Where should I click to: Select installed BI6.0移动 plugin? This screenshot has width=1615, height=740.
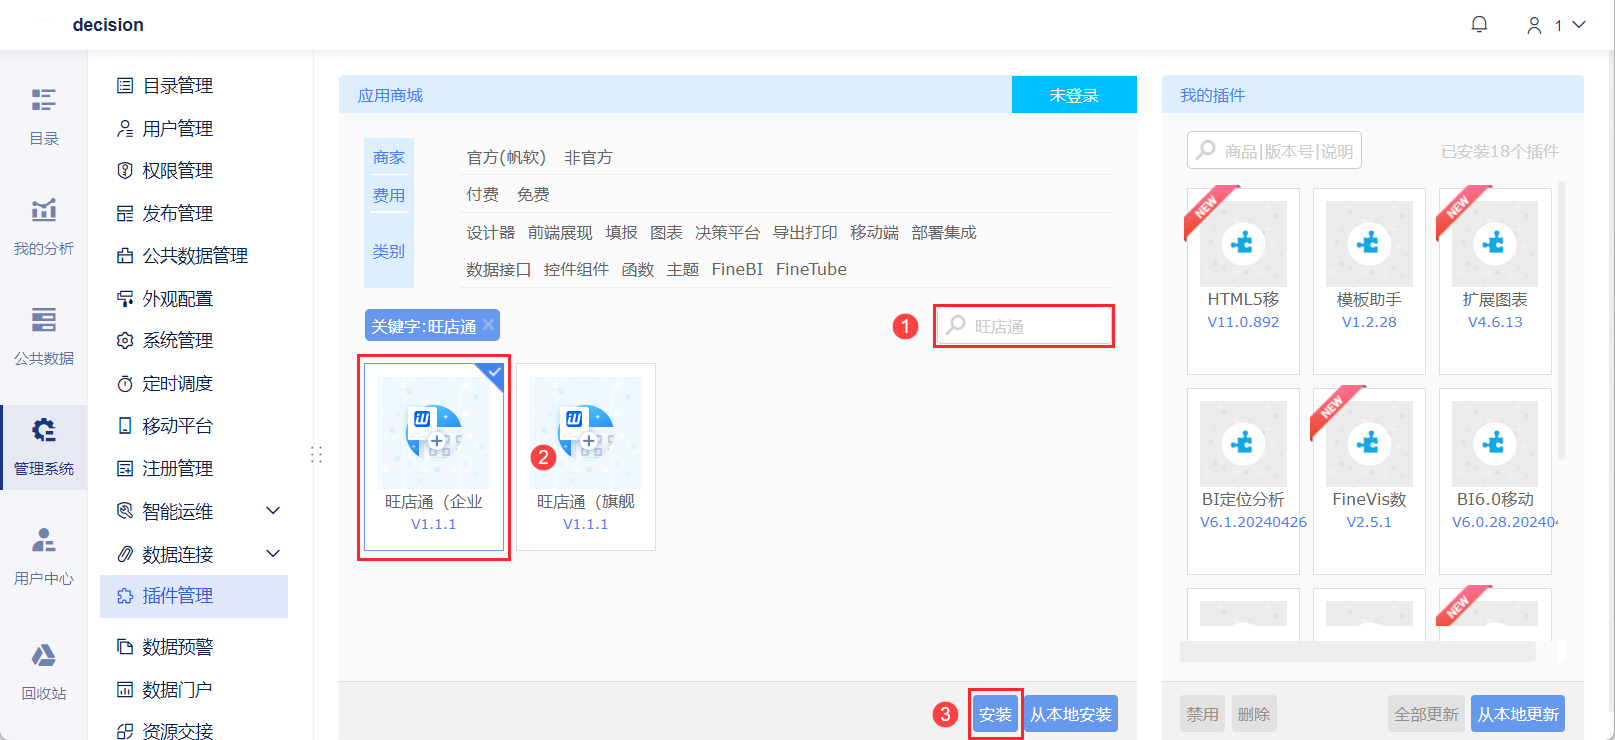coord(1495,481)
